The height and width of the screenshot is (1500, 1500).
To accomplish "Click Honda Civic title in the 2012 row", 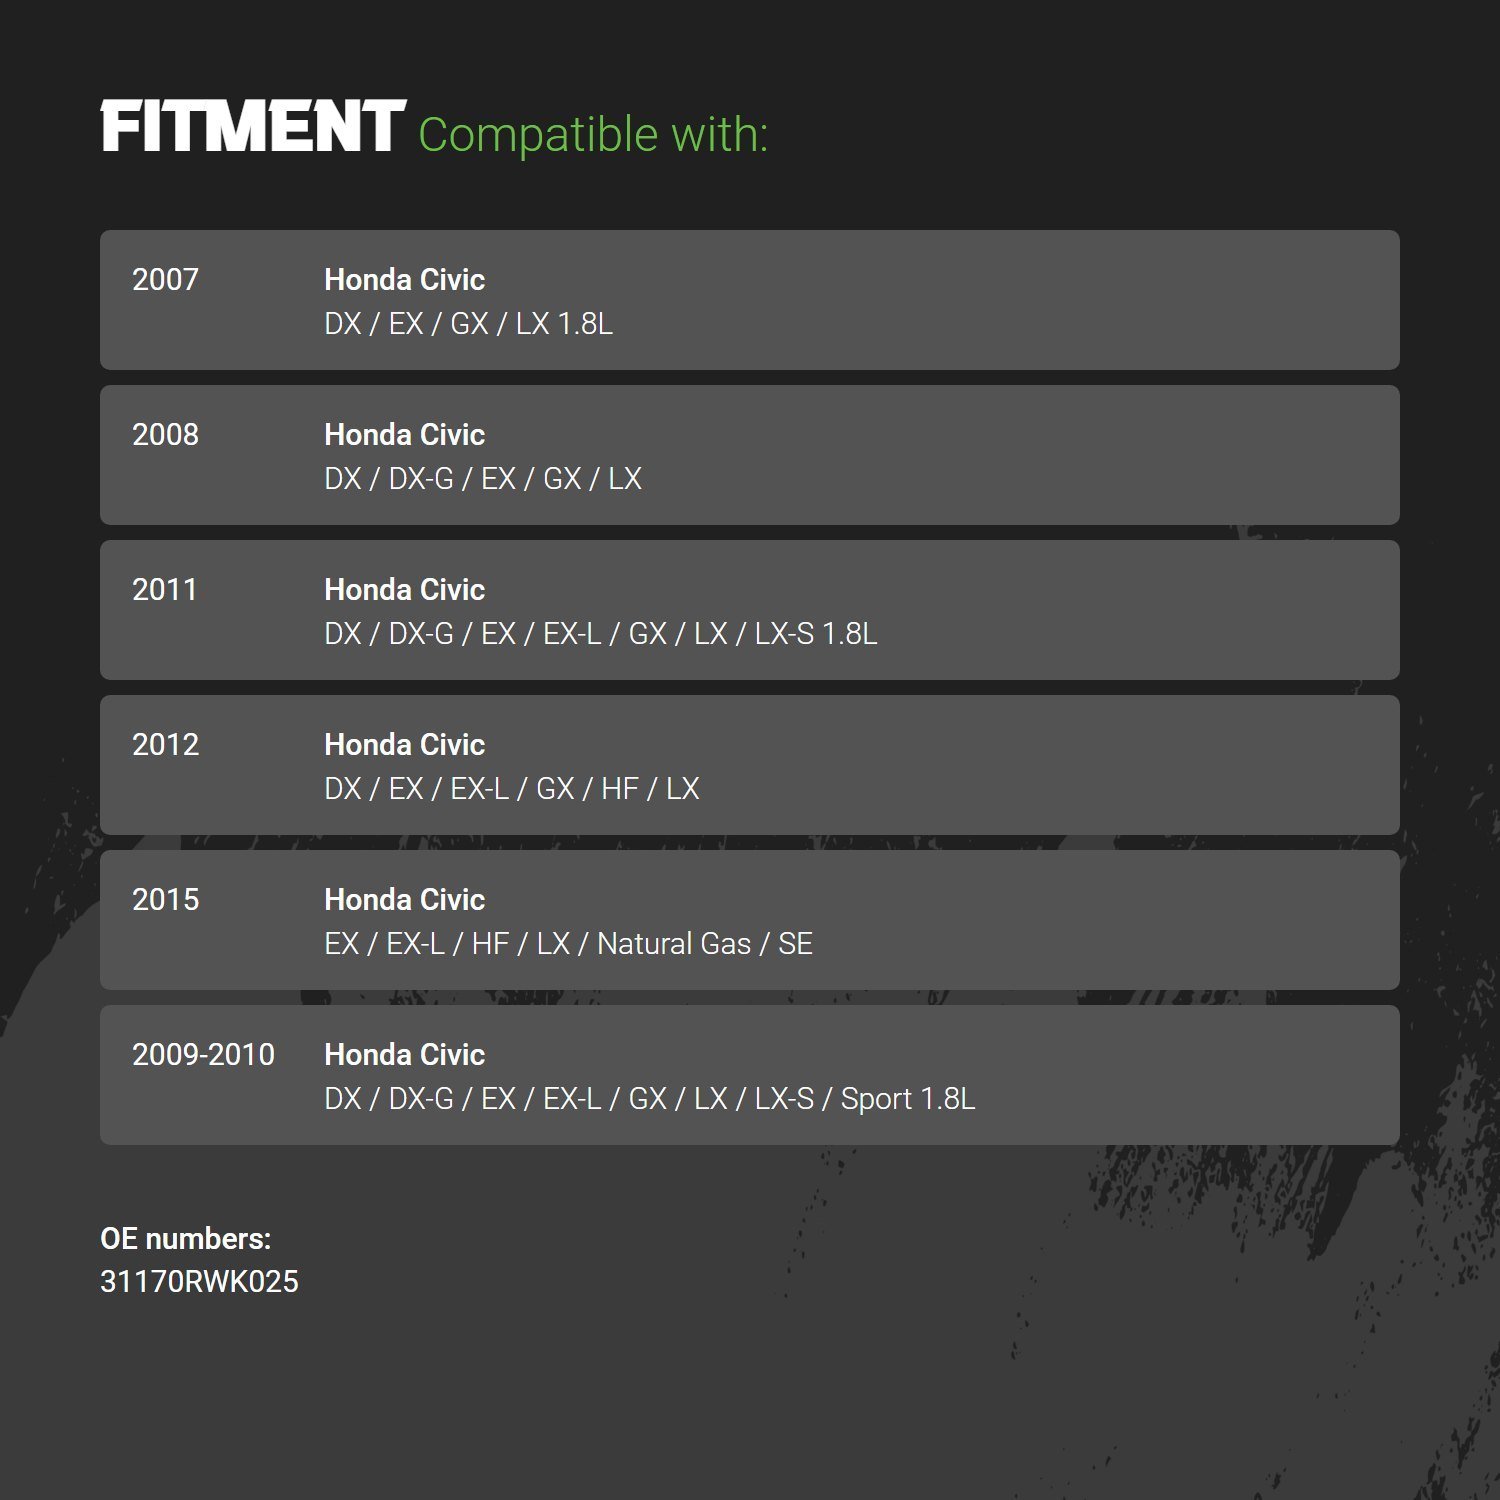I will click(x=404, y=745).
